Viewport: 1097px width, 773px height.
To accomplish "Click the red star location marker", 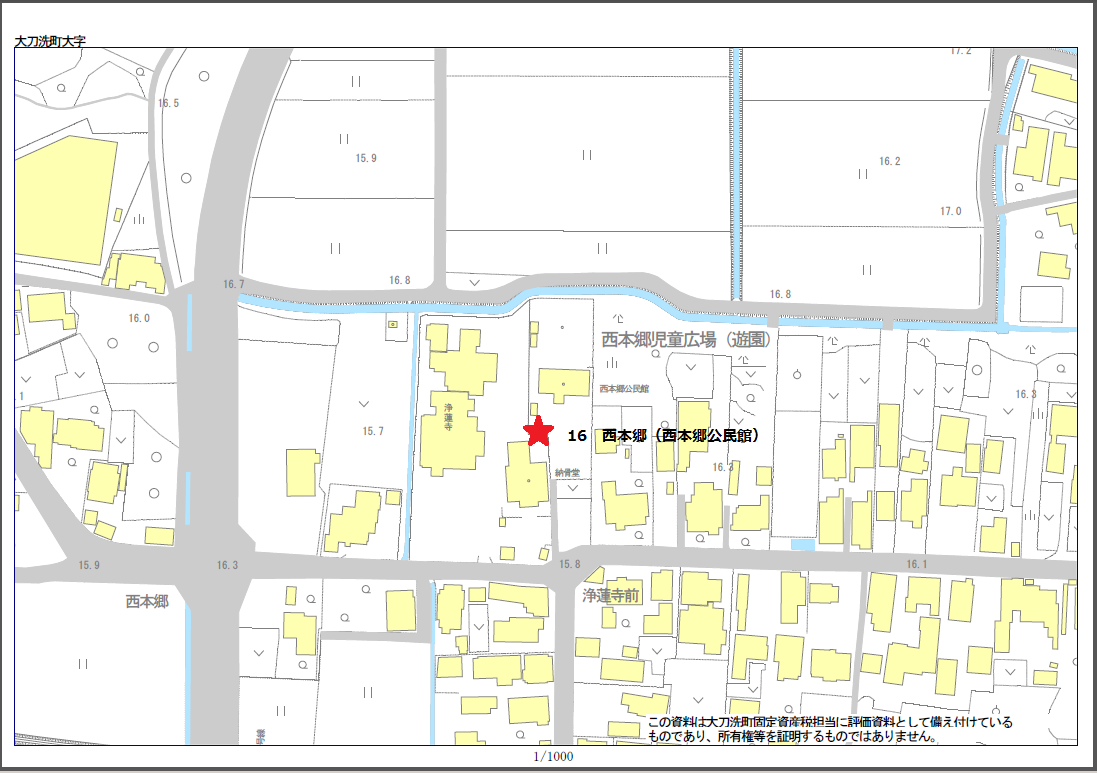I will [539, 431].
